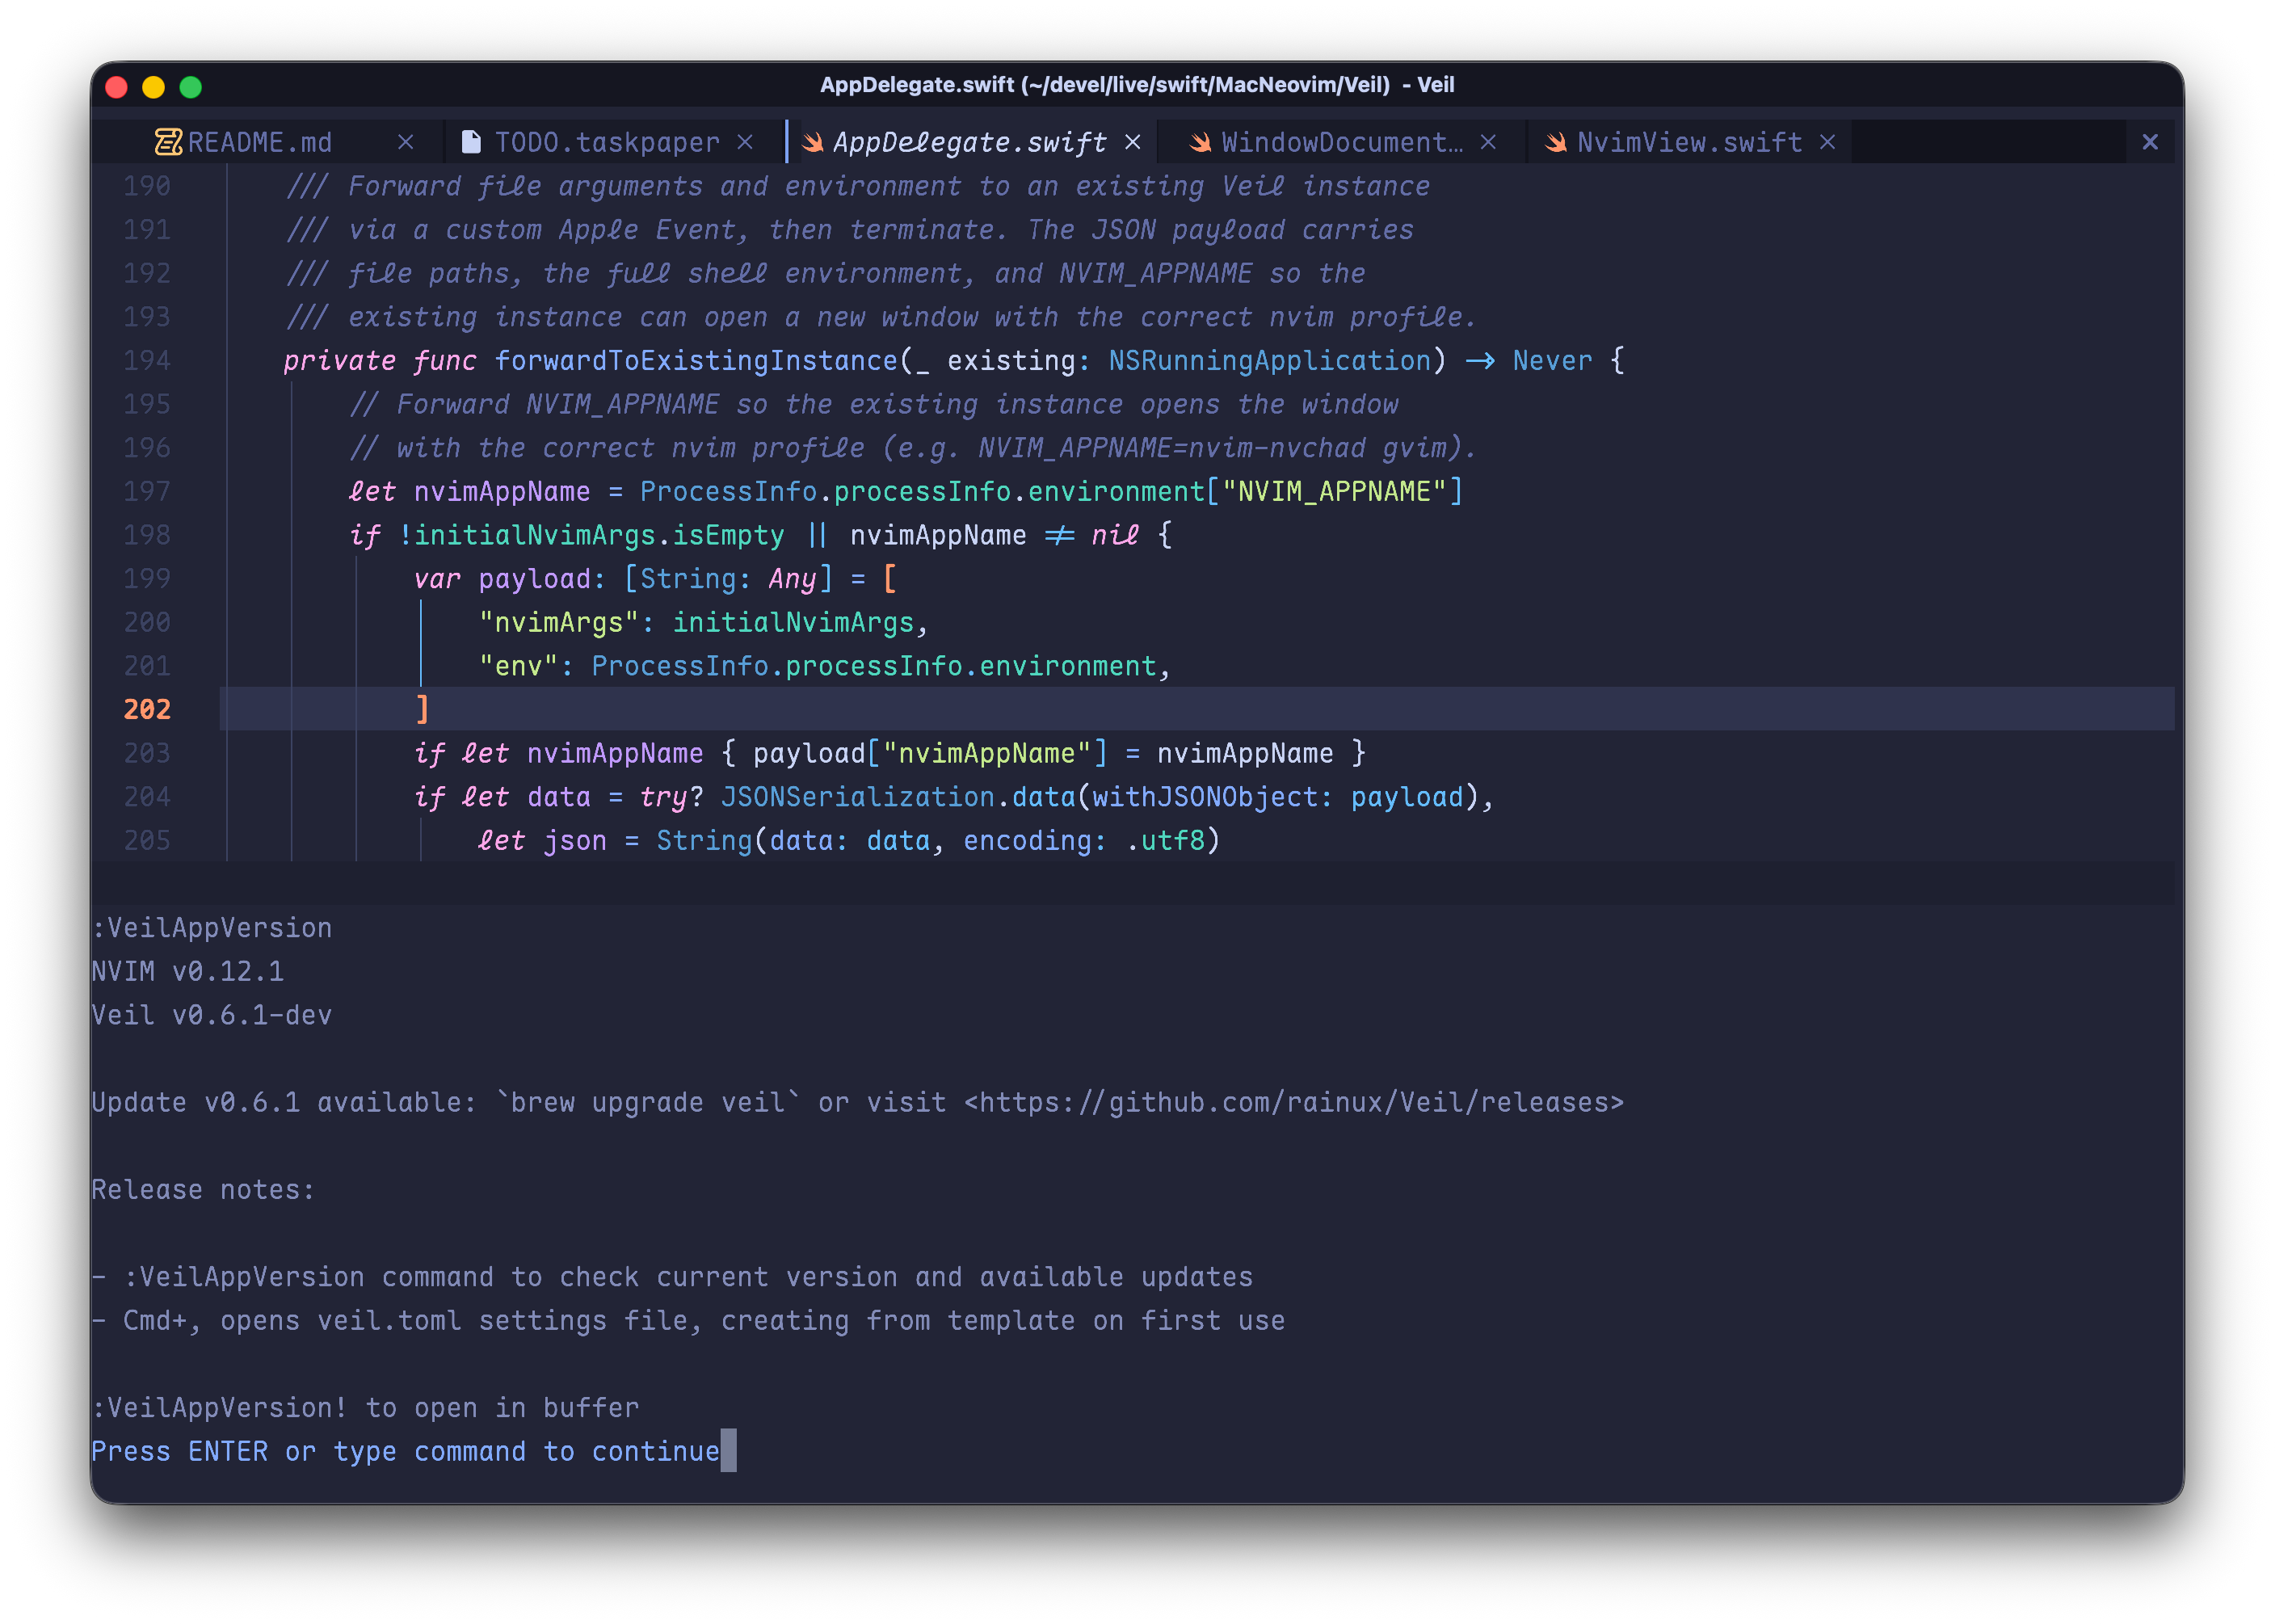This screenshot has width=2275, height=1624.
Task: Click the "nvimArgs" dictionary key
Action: point(558,622)
